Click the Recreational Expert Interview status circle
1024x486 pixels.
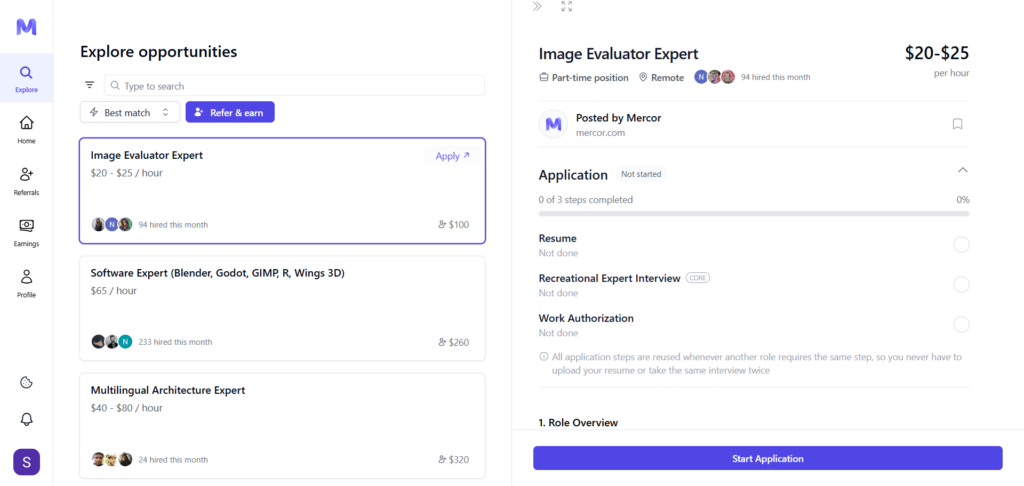click(x=961, y=284)
